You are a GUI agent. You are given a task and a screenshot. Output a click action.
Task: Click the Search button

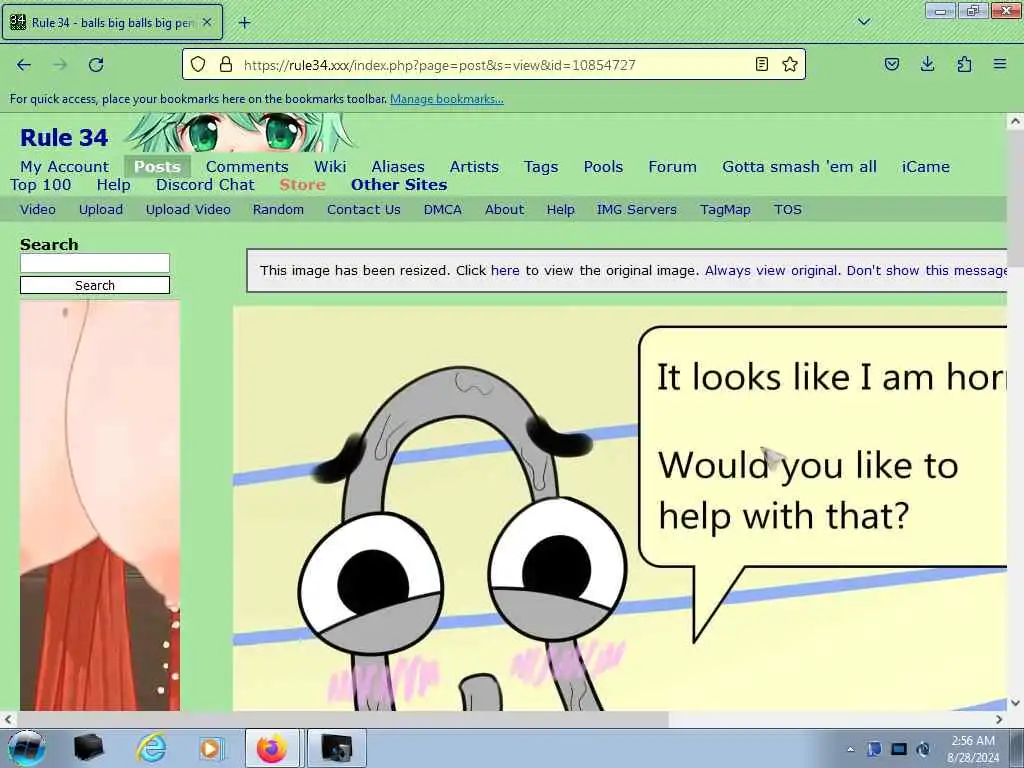pyautogui.click(x=95, y=285)
